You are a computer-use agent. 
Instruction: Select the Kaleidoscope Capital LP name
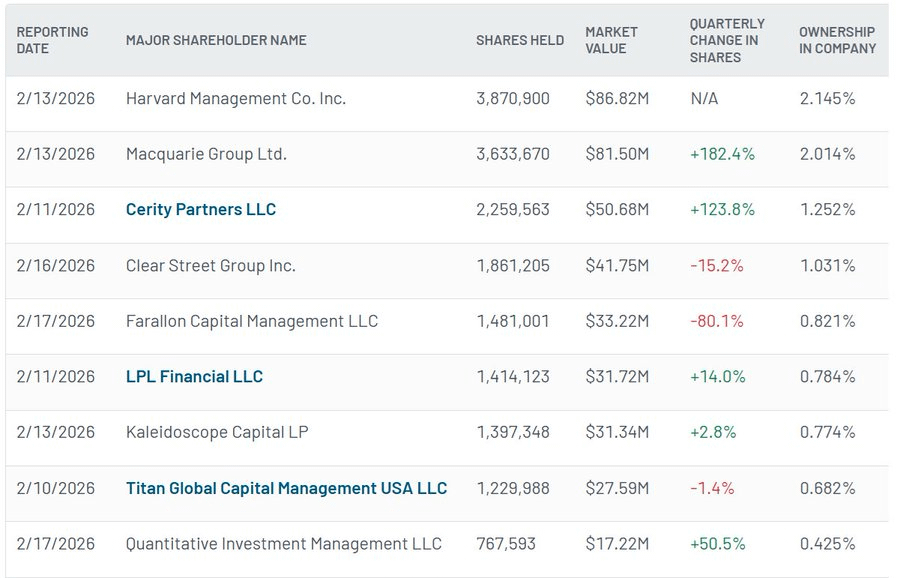[x=217, y=432]
